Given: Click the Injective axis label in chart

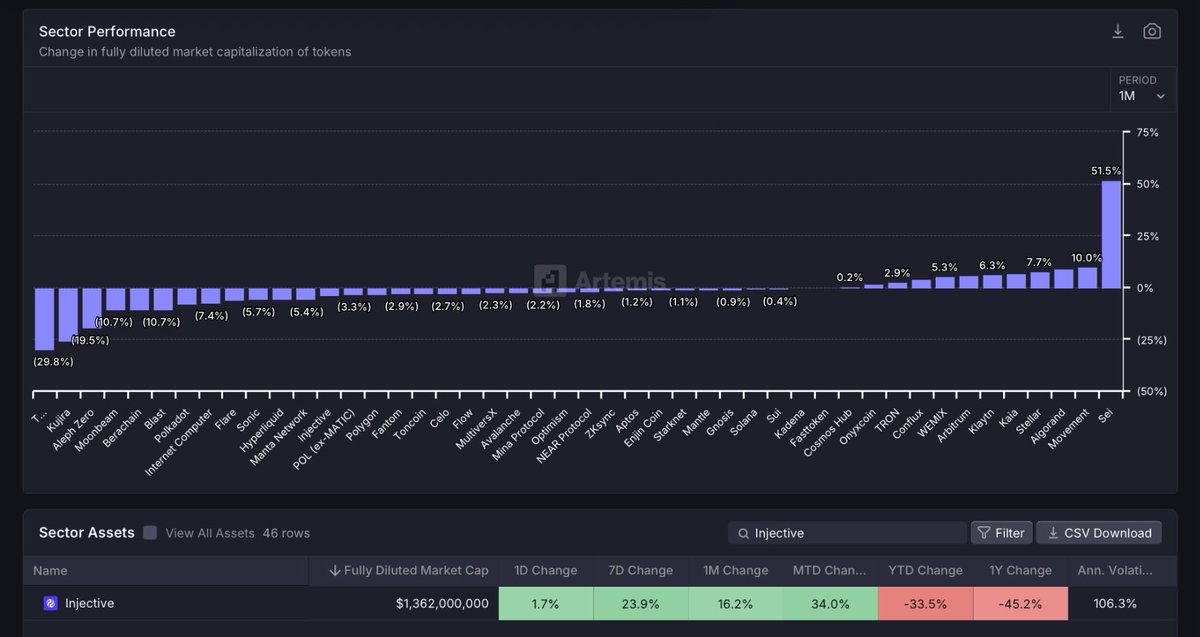Looking at the screenshot, I should (x=316, y=424).
